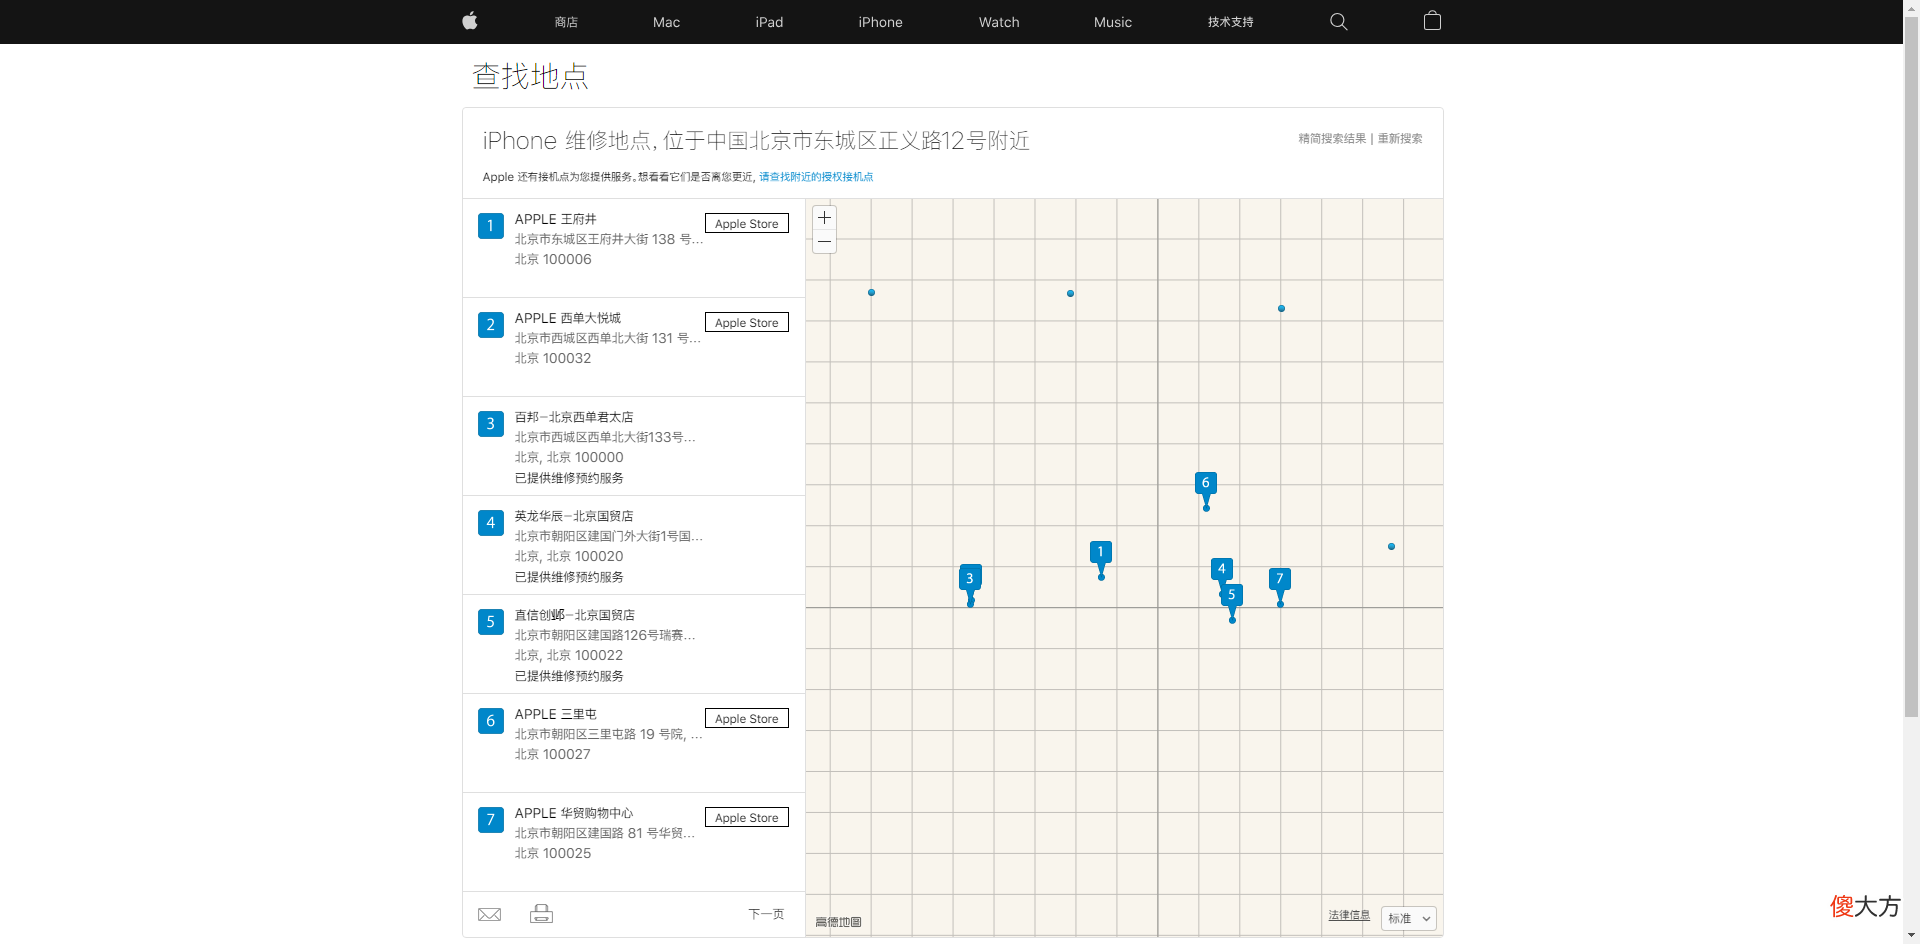Viewport: 1920px width, 944px height.
Task: Go to next page with 下一页
Action: point(766,914)
